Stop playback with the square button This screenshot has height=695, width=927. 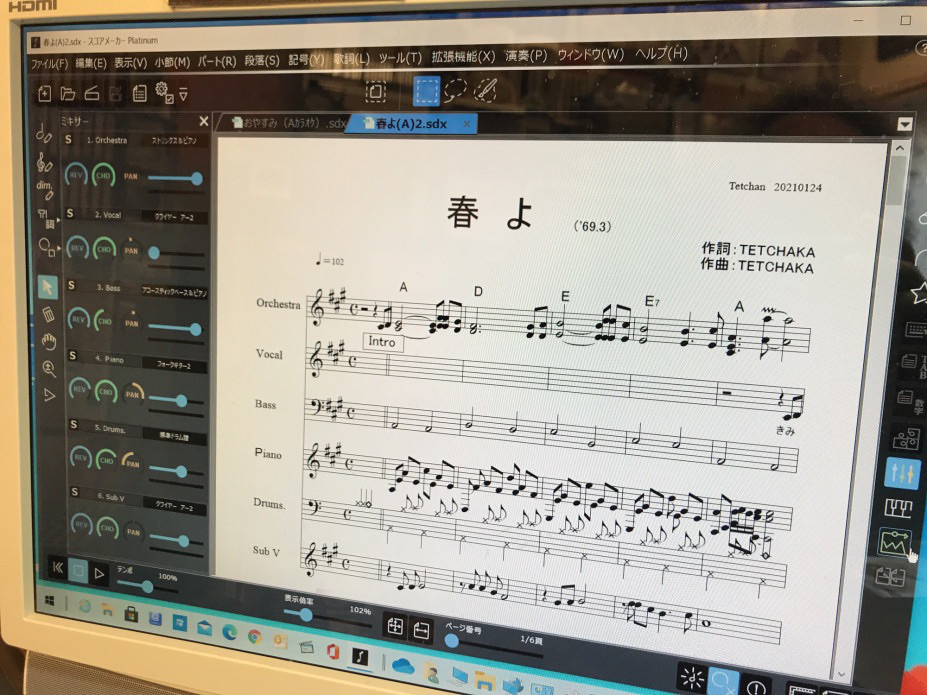[77, 570]
